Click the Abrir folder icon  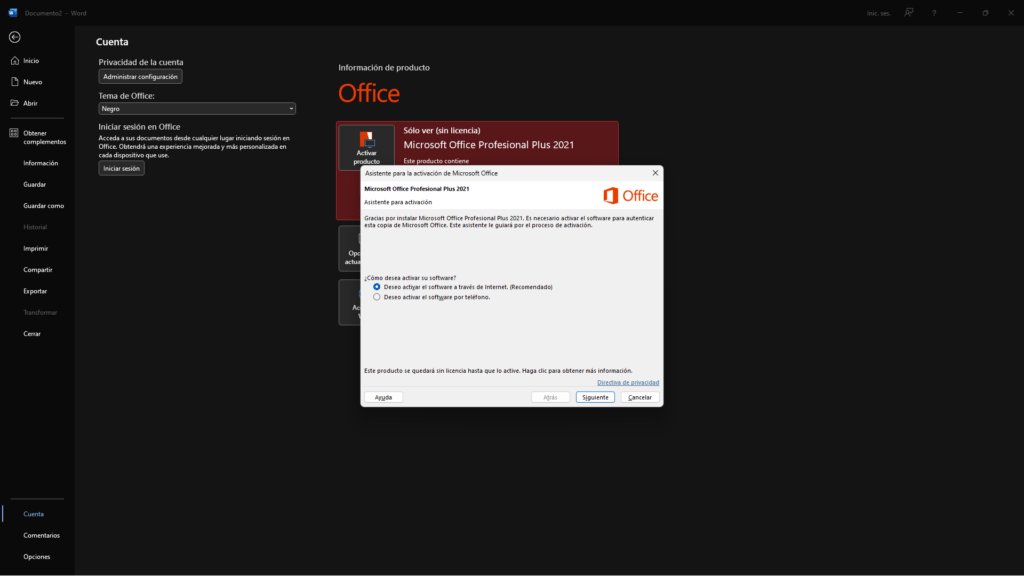tap(14, 103)
